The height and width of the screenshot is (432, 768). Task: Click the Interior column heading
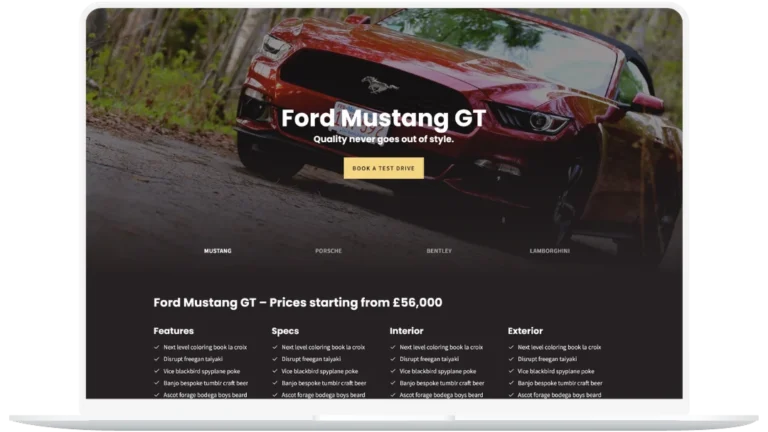tap(407, 331)
